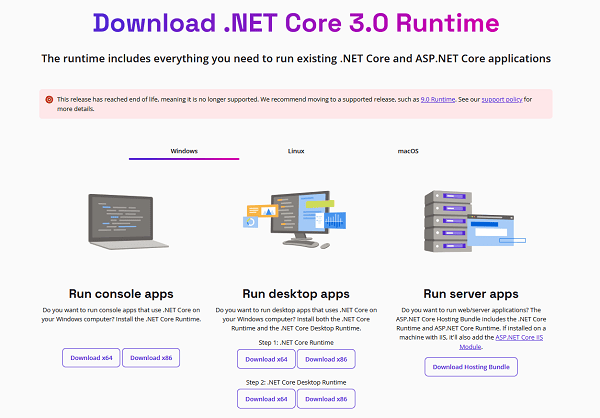This screenshot has width=600, height=418.
Task: Click Download Hosting Bundle button
Action: (x=471, y=367)
